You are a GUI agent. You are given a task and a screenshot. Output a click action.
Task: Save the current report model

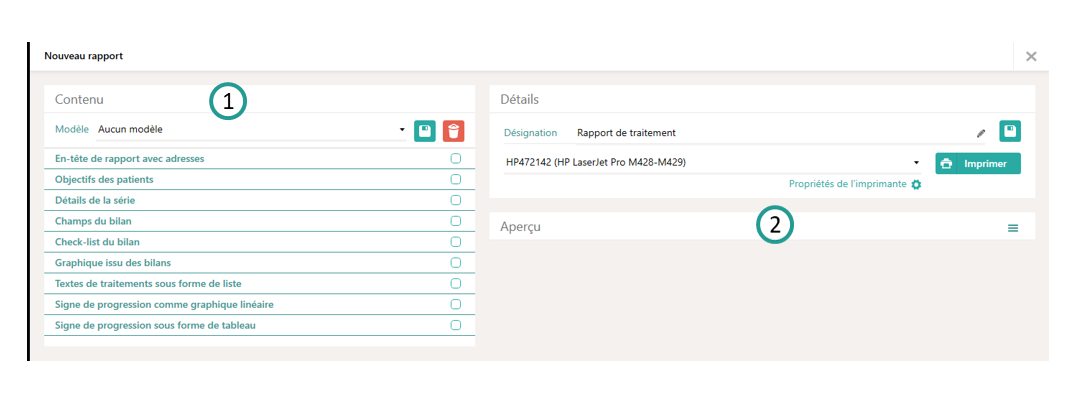(x=425, y=130)
